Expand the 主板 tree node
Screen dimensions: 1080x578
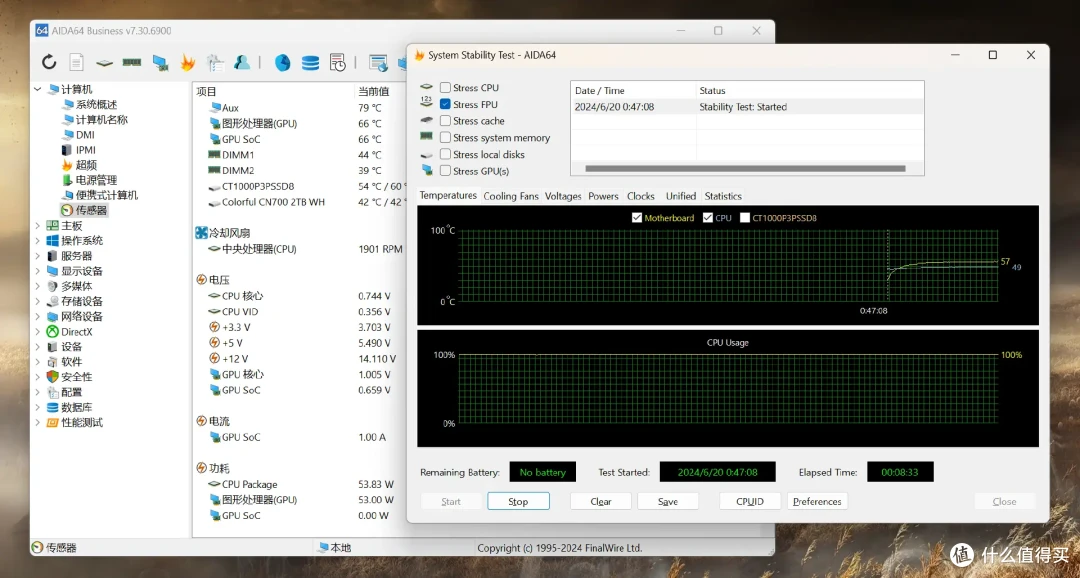pyautogui.click(x=38, y=225)
